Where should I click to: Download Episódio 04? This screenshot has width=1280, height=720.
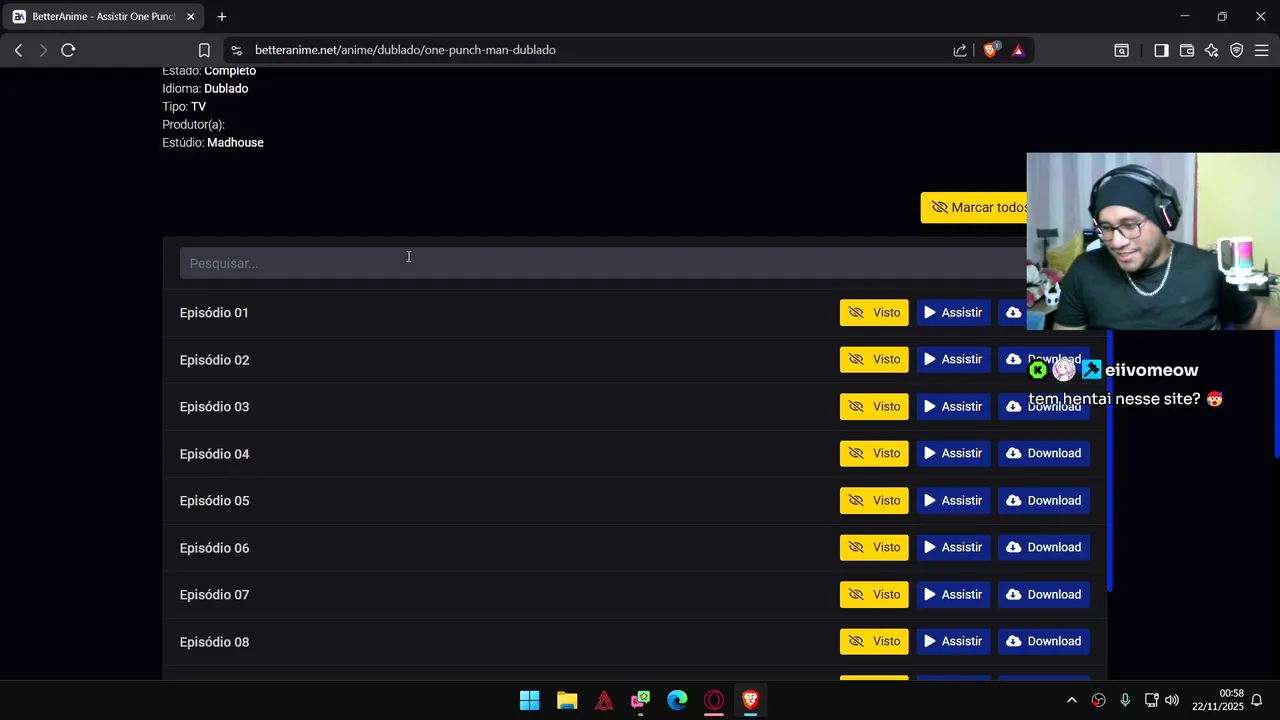coord(1043,454)
